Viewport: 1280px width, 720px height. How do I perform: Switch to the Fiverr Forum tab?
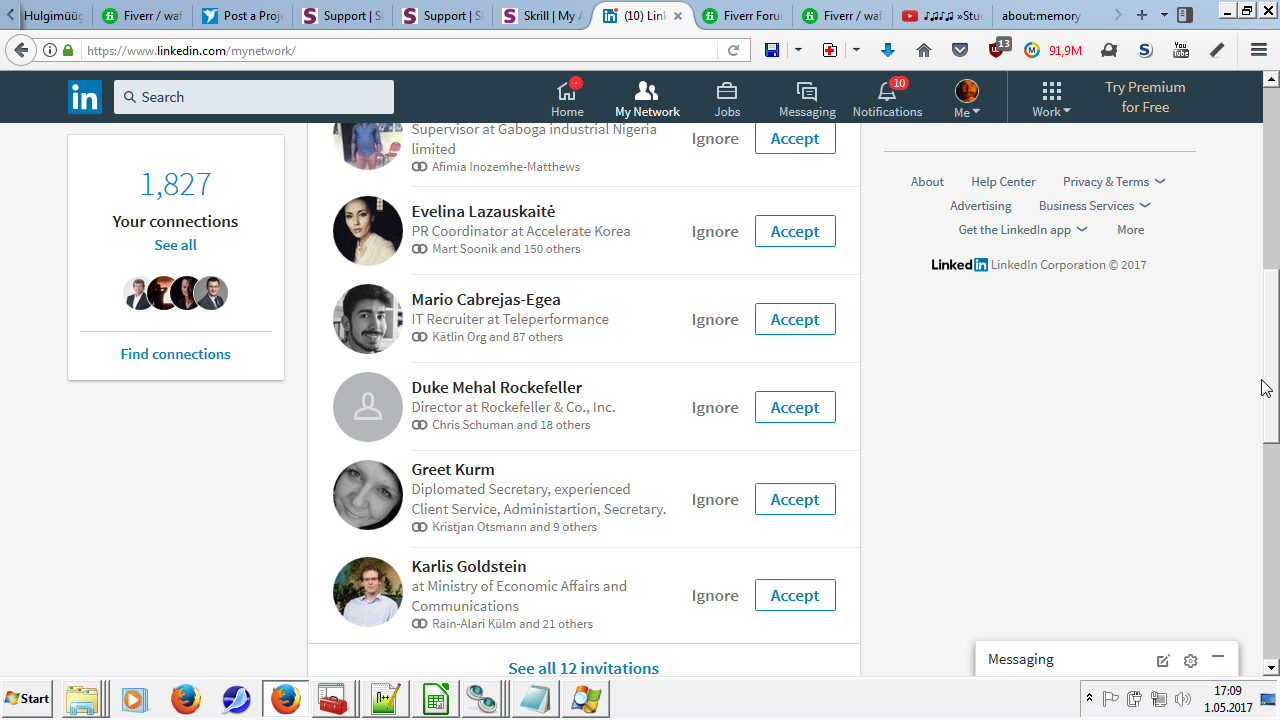(x=741, y=16)
